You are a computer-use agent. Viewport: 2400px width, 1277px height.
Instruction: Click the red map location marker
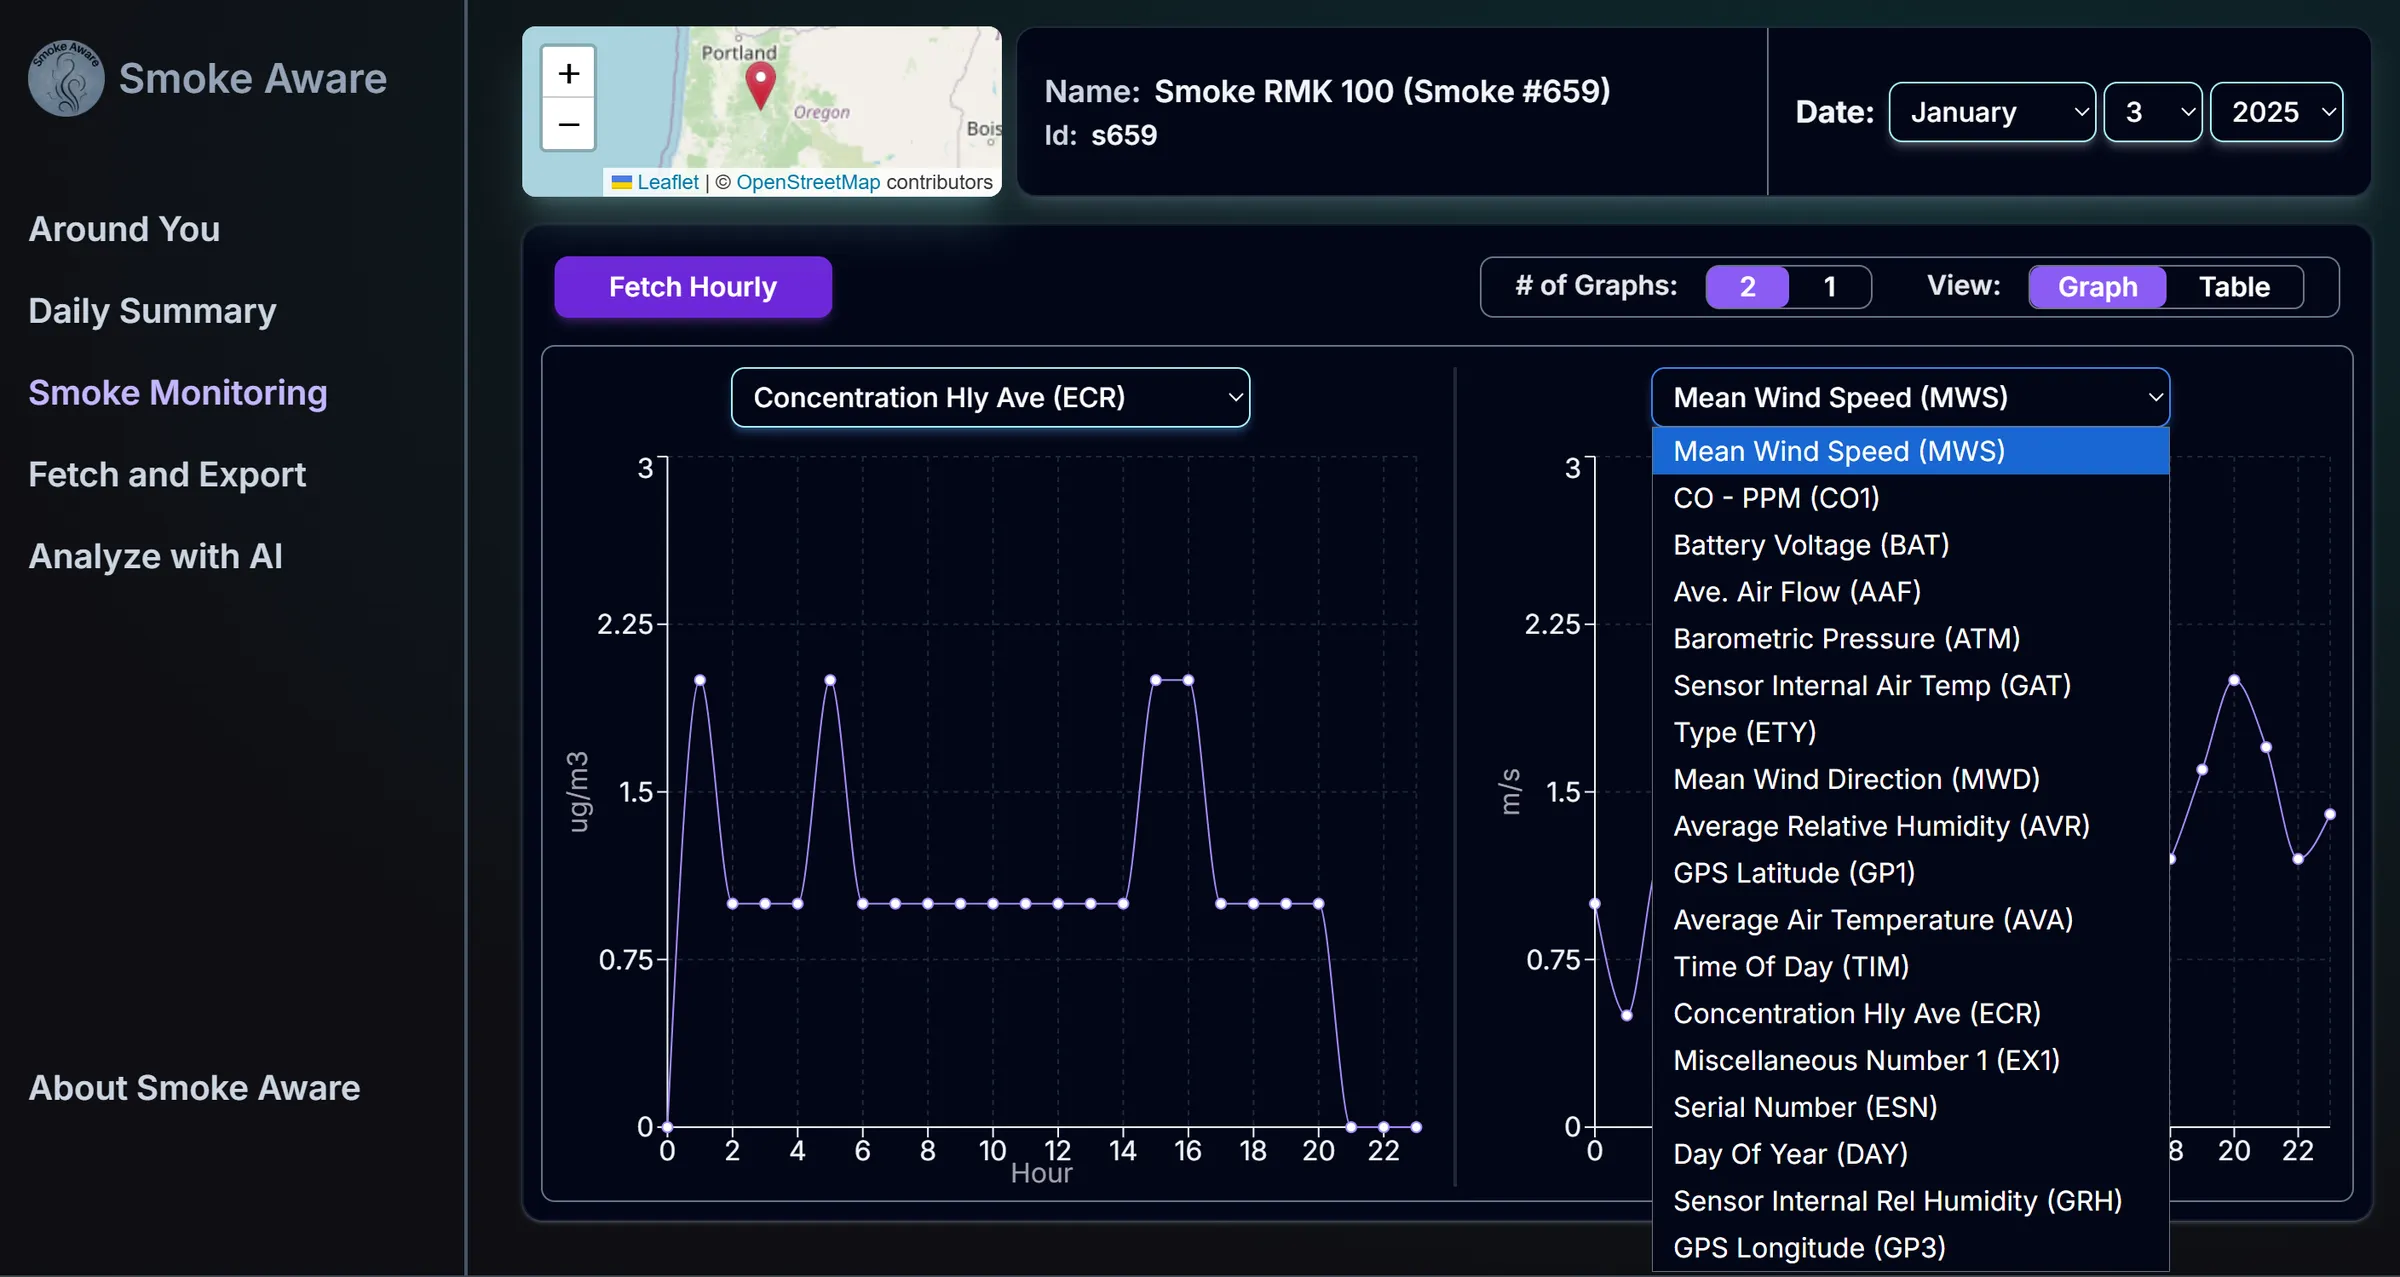761,87
